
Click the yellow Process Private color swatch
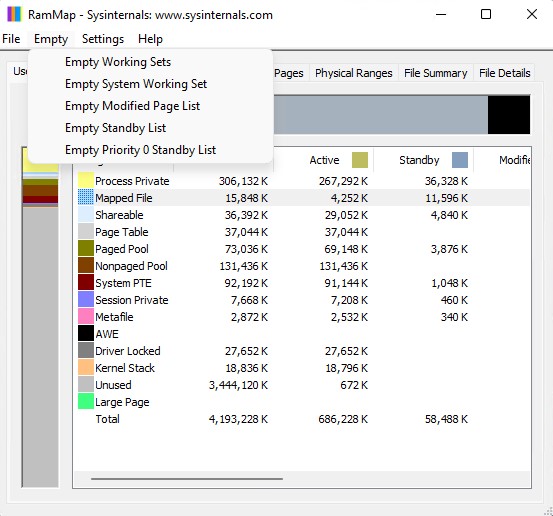pos(86,181)
